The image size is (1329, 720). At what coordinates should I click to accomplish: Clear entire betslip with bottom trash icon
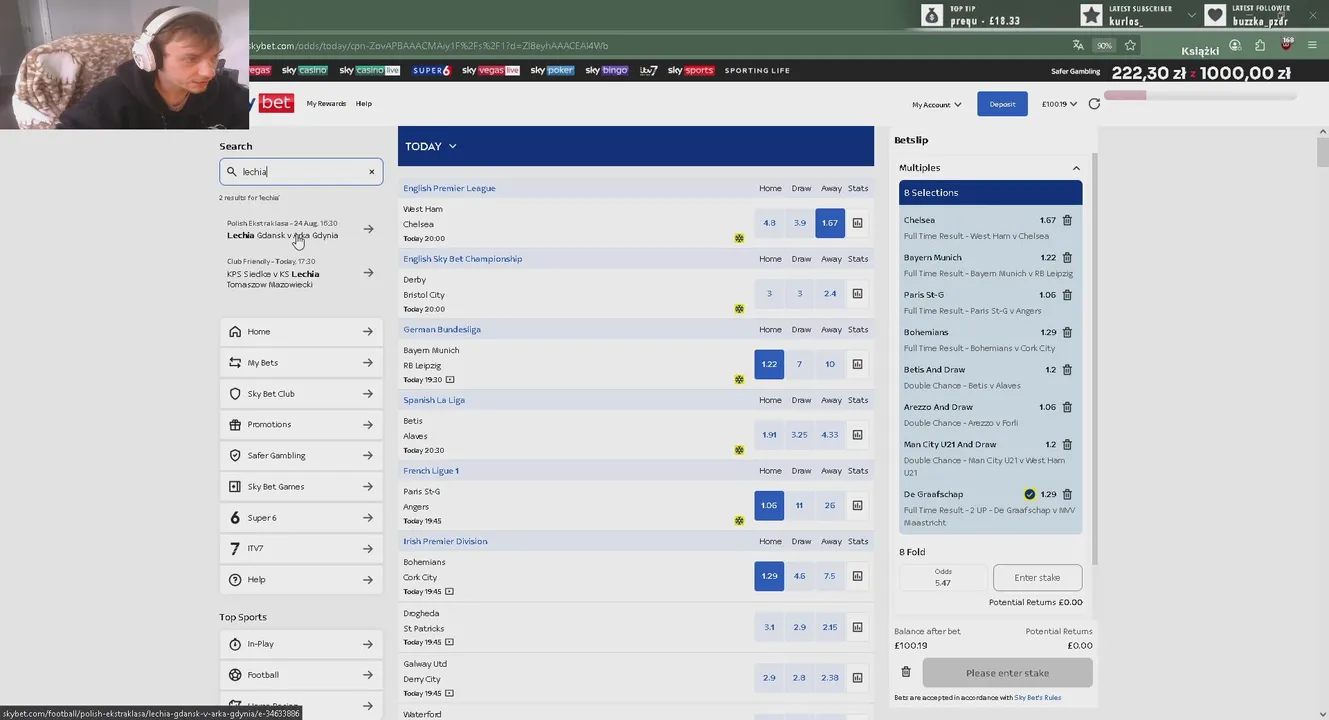(x=906, y=673)
